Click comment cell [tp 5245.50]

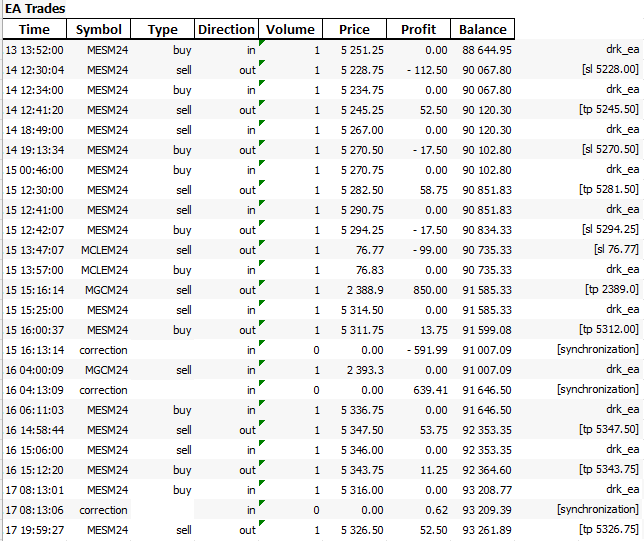609,109
